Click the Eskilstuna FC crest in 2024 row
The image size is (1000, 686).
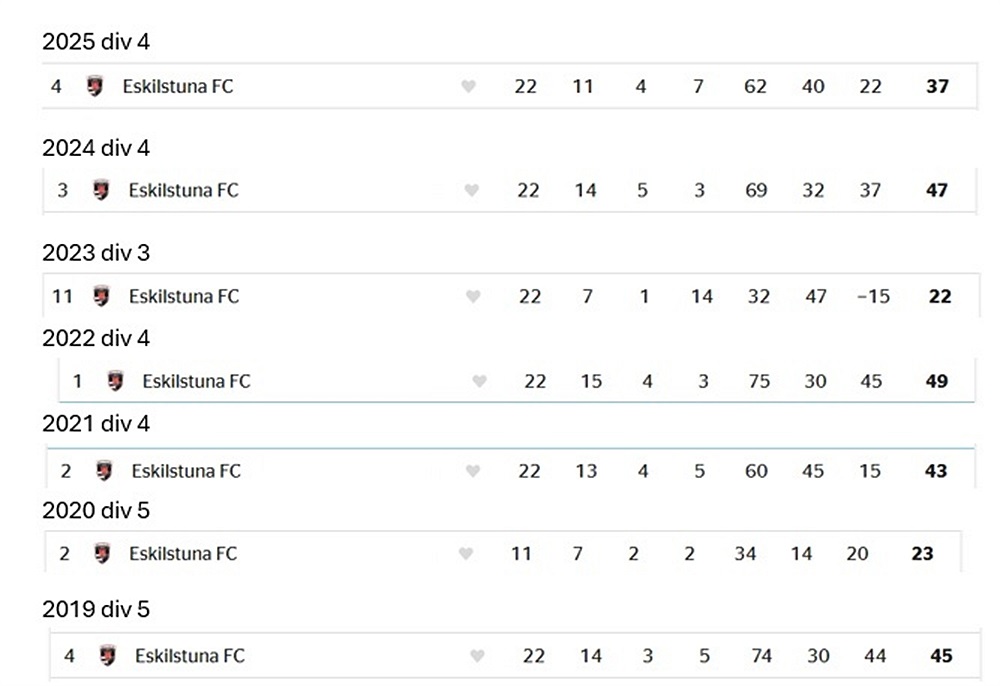[x=101, y=190]
